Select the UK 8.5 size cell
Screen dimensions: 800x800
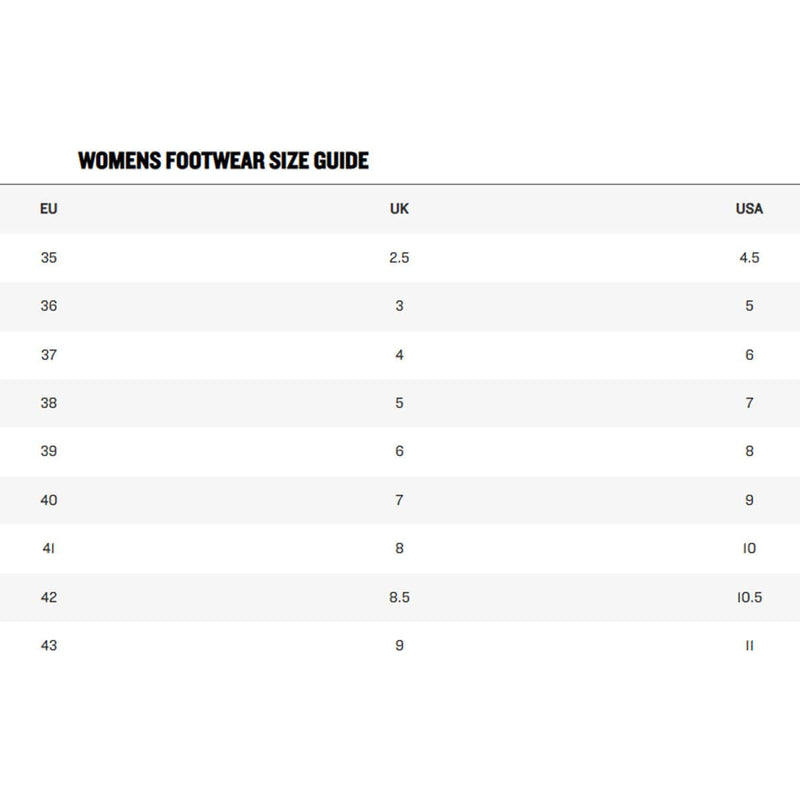pyautogui.click(x=399, y=597)
